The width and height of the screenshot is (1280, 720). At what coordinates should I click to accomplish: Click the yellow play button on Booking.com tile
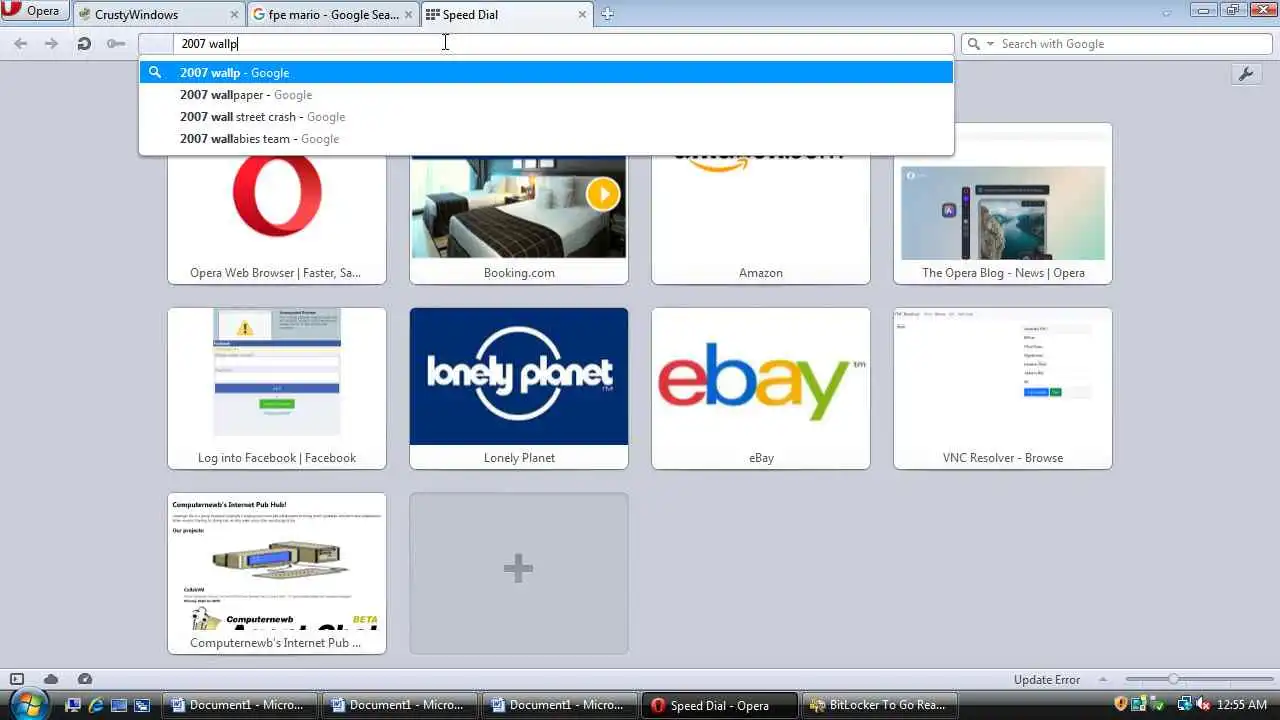(603, 193)
